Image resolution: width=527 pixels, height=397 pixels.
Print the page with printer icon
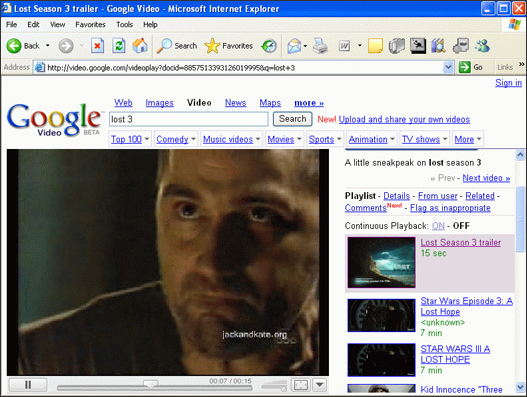(320, 46)
